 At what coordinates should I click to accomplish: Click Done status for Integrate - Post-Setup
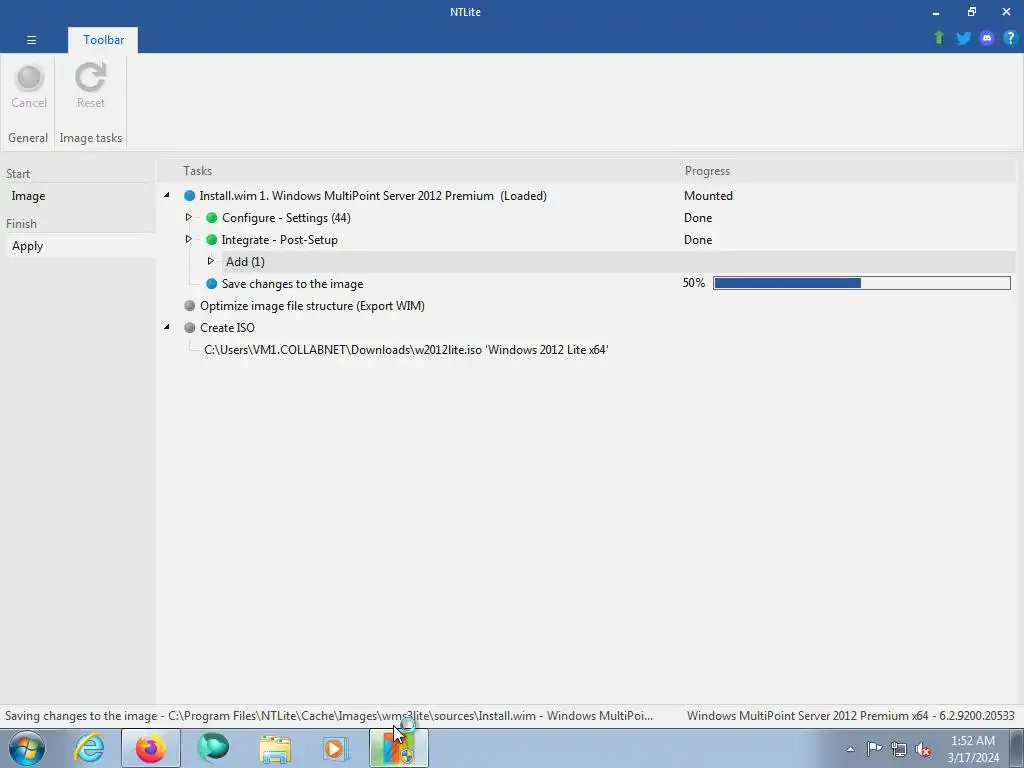[x=697, y=240]
